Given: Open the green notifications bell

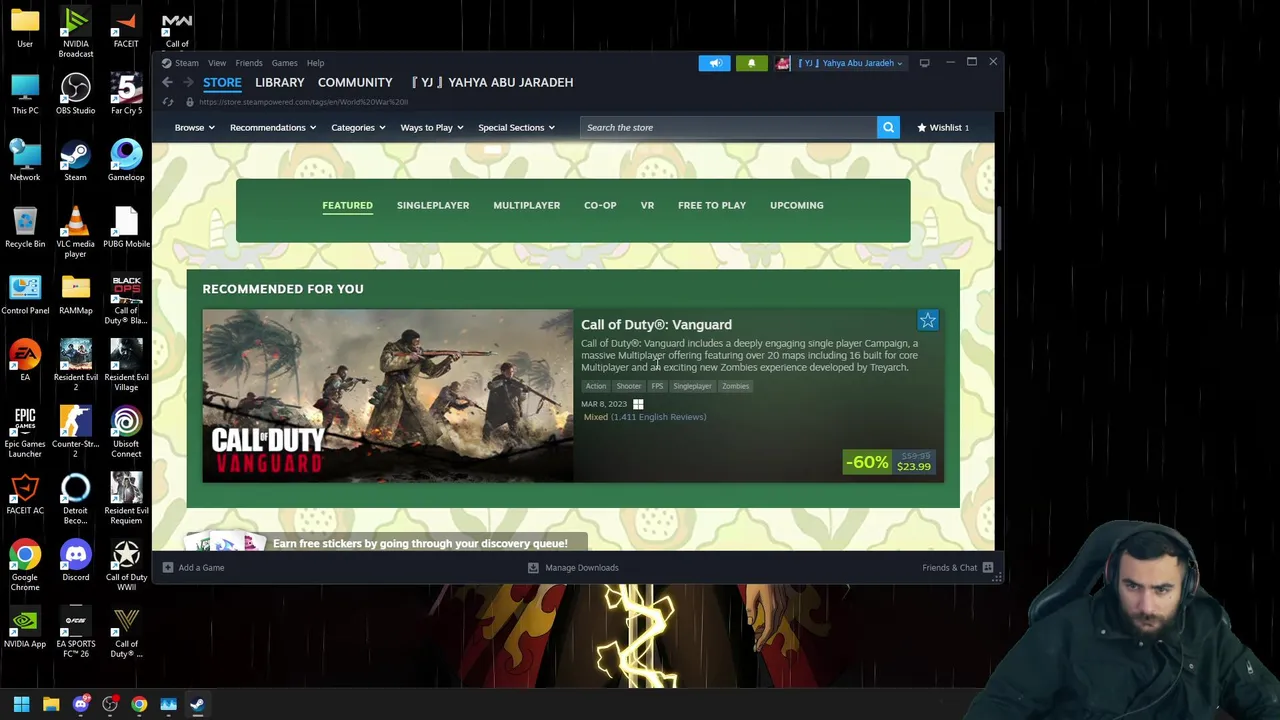Looking at the screenshot, I should 751,63.
